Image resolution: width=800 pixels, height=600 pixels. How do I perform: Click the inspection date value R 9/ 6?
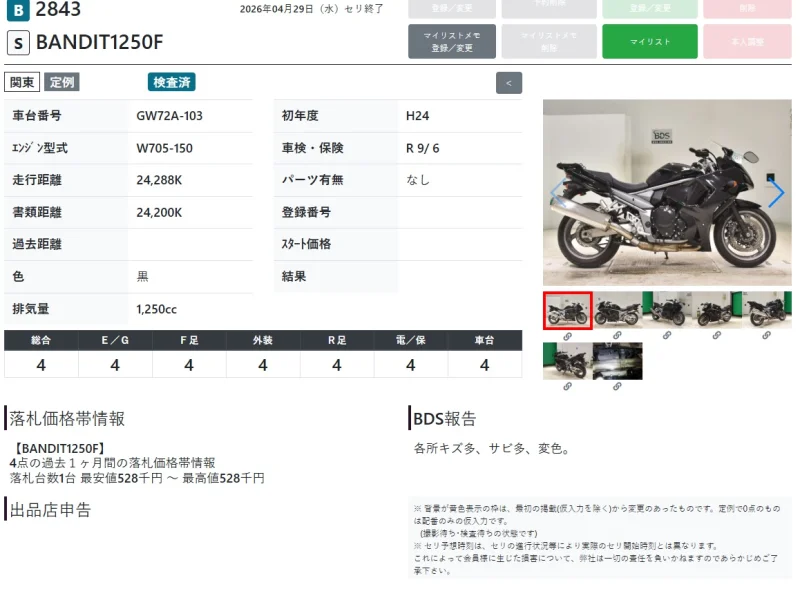422,148
